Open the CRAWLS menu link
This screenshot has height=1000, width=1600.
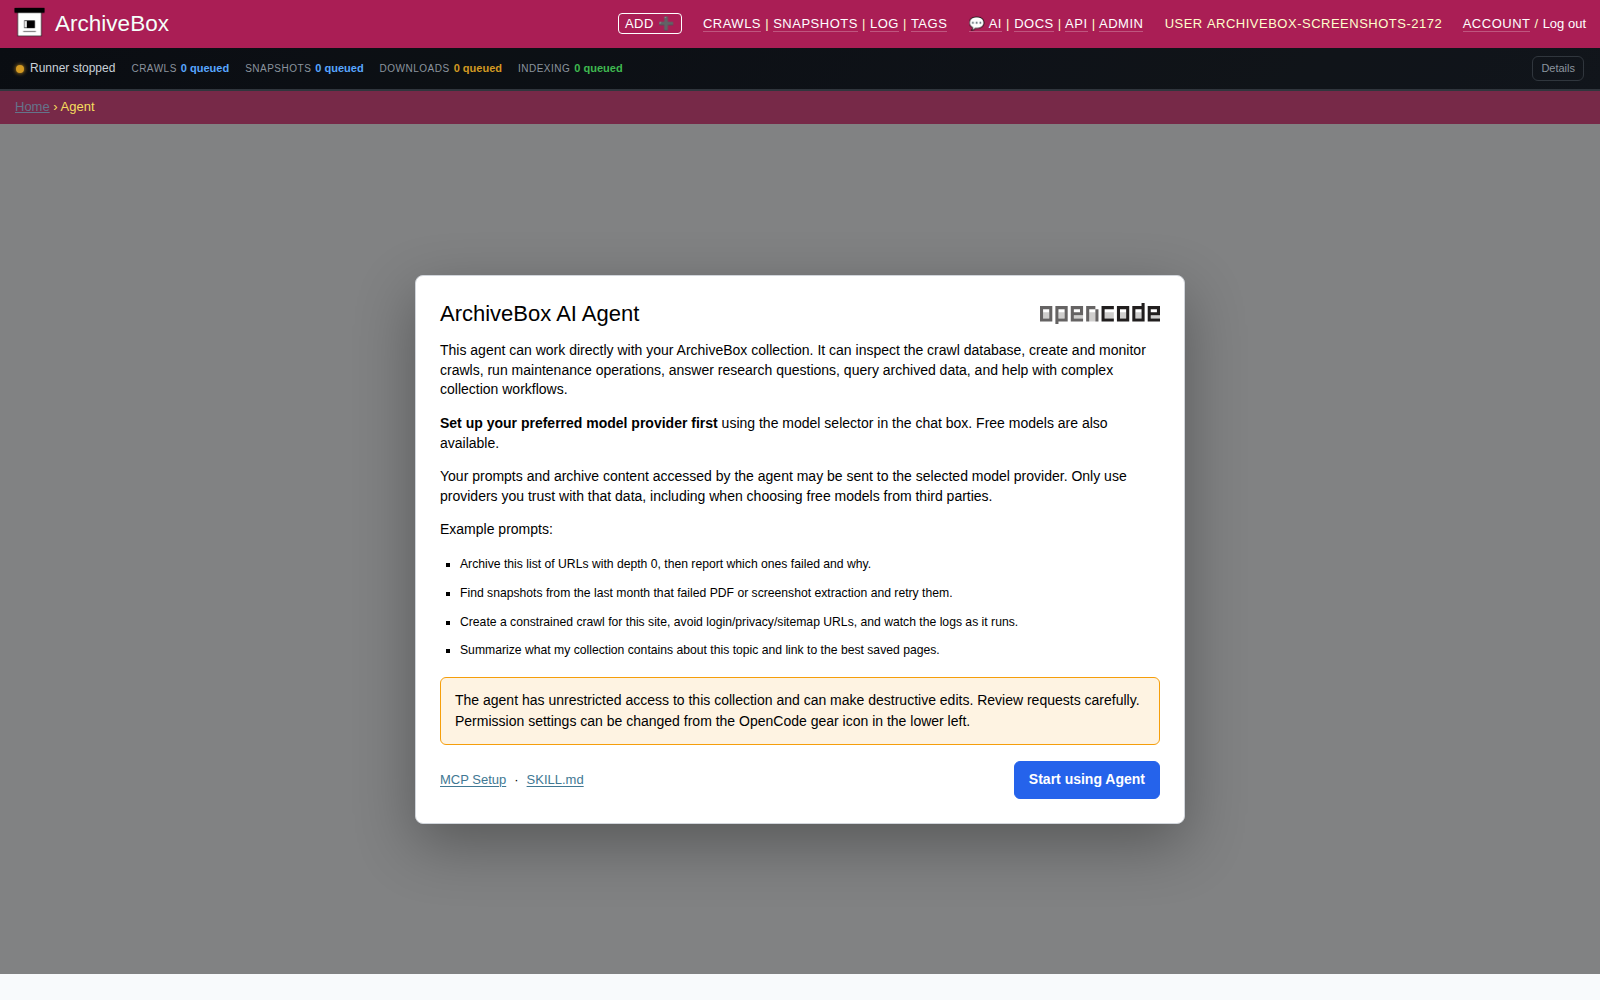[731, 24]
